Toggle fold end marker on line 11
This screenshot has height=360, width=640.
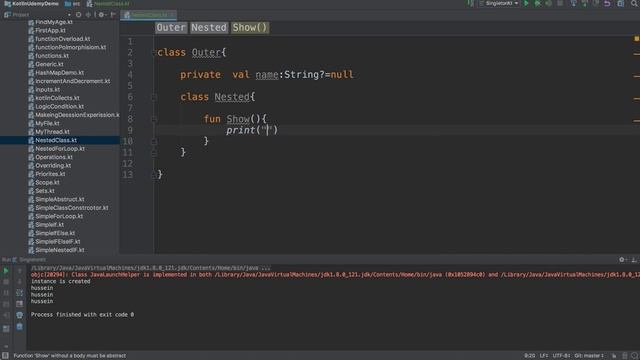[x=154, y=153]
